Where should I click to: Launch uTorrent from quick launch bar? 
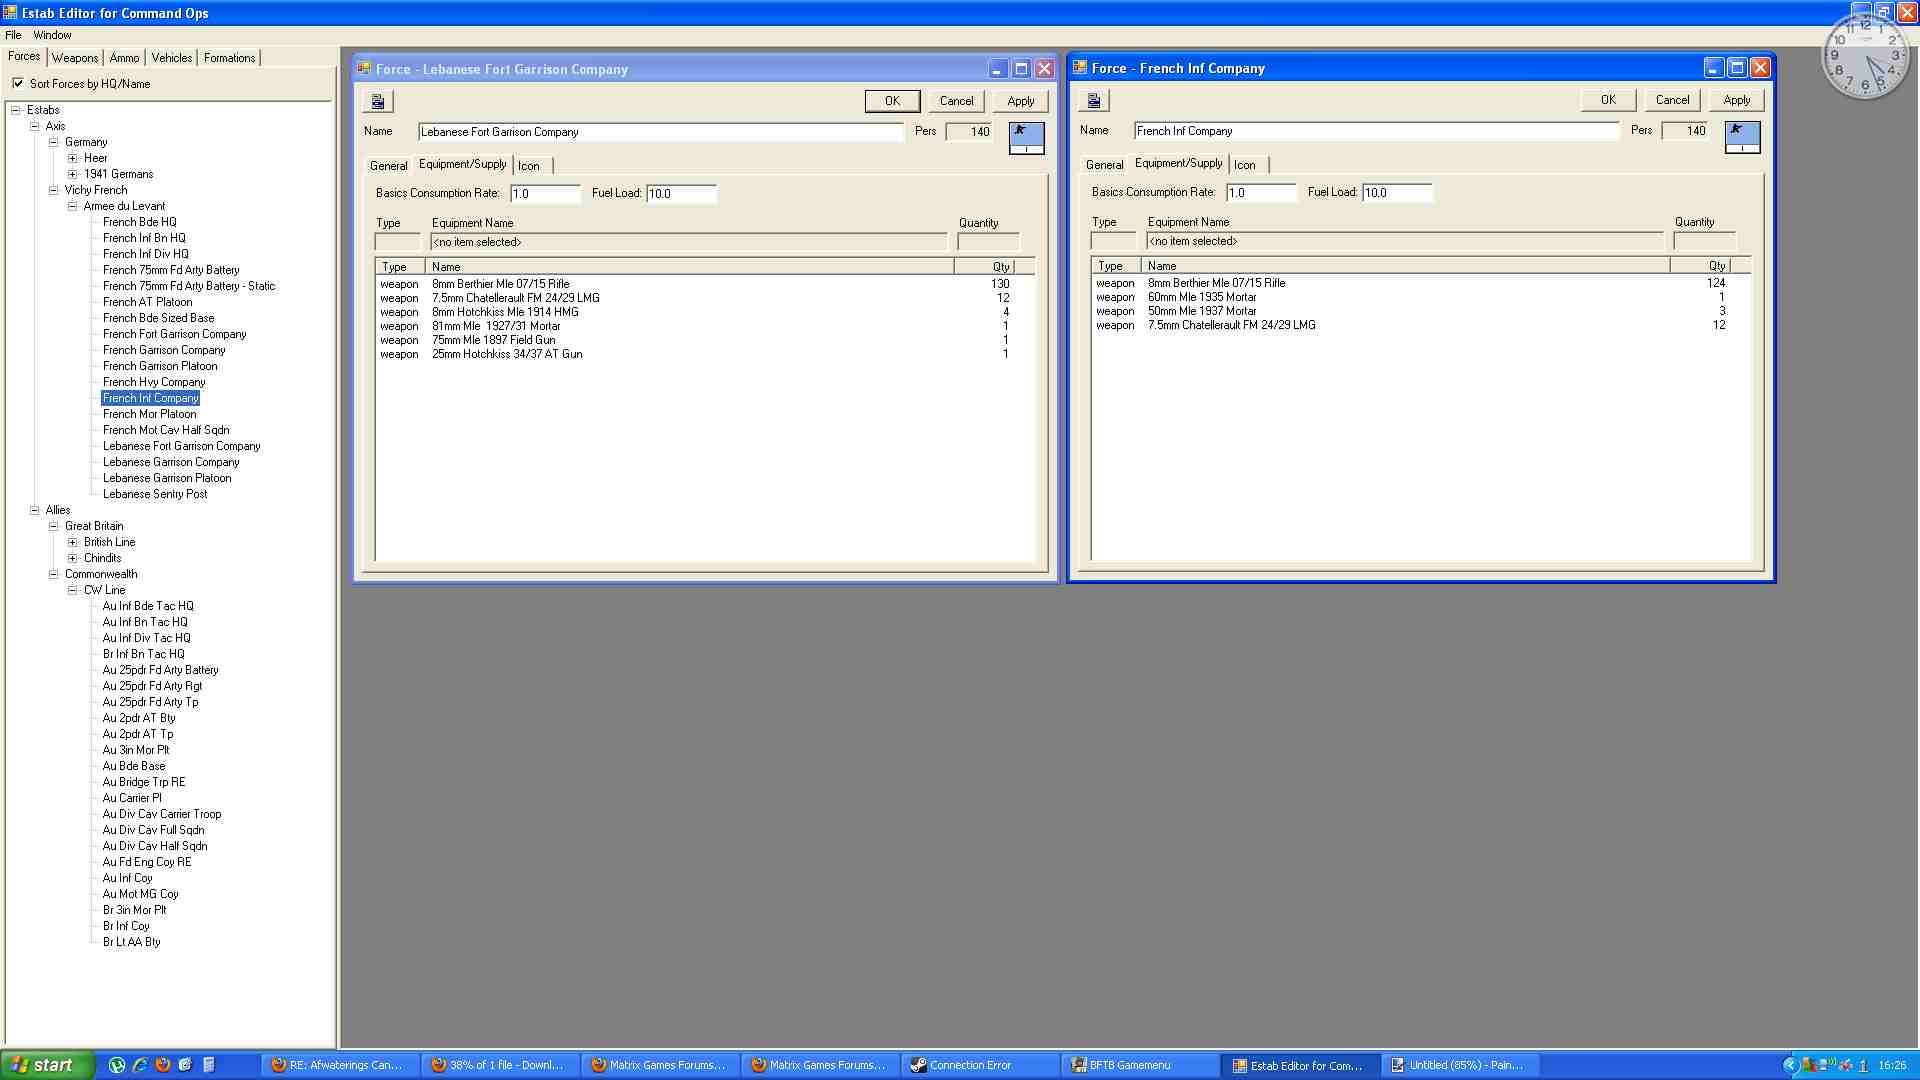click(117, 1065)
